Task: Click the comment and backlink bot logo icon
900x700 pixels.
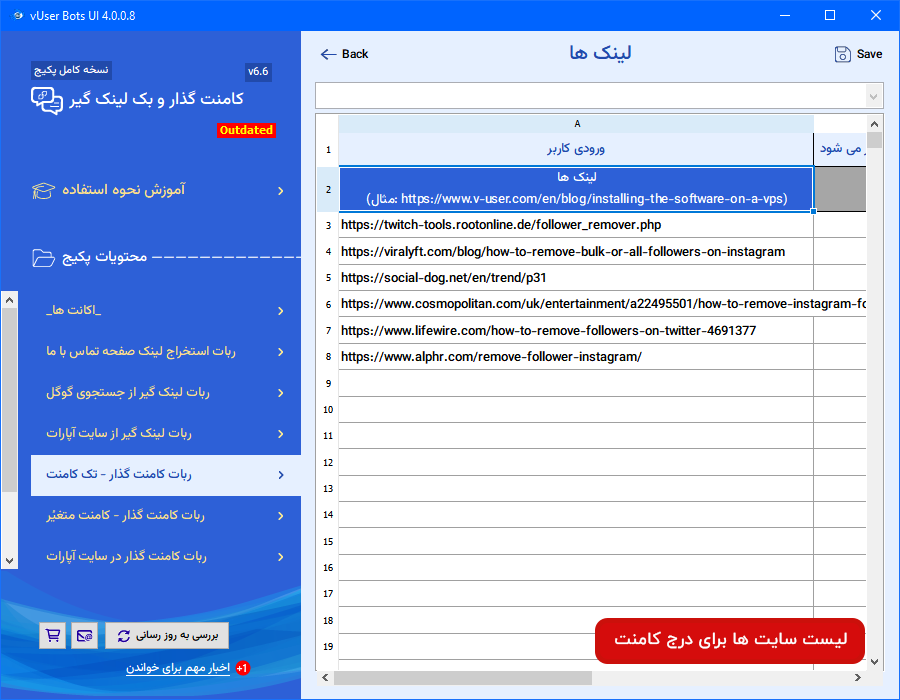Action: (x=46, y=100)
